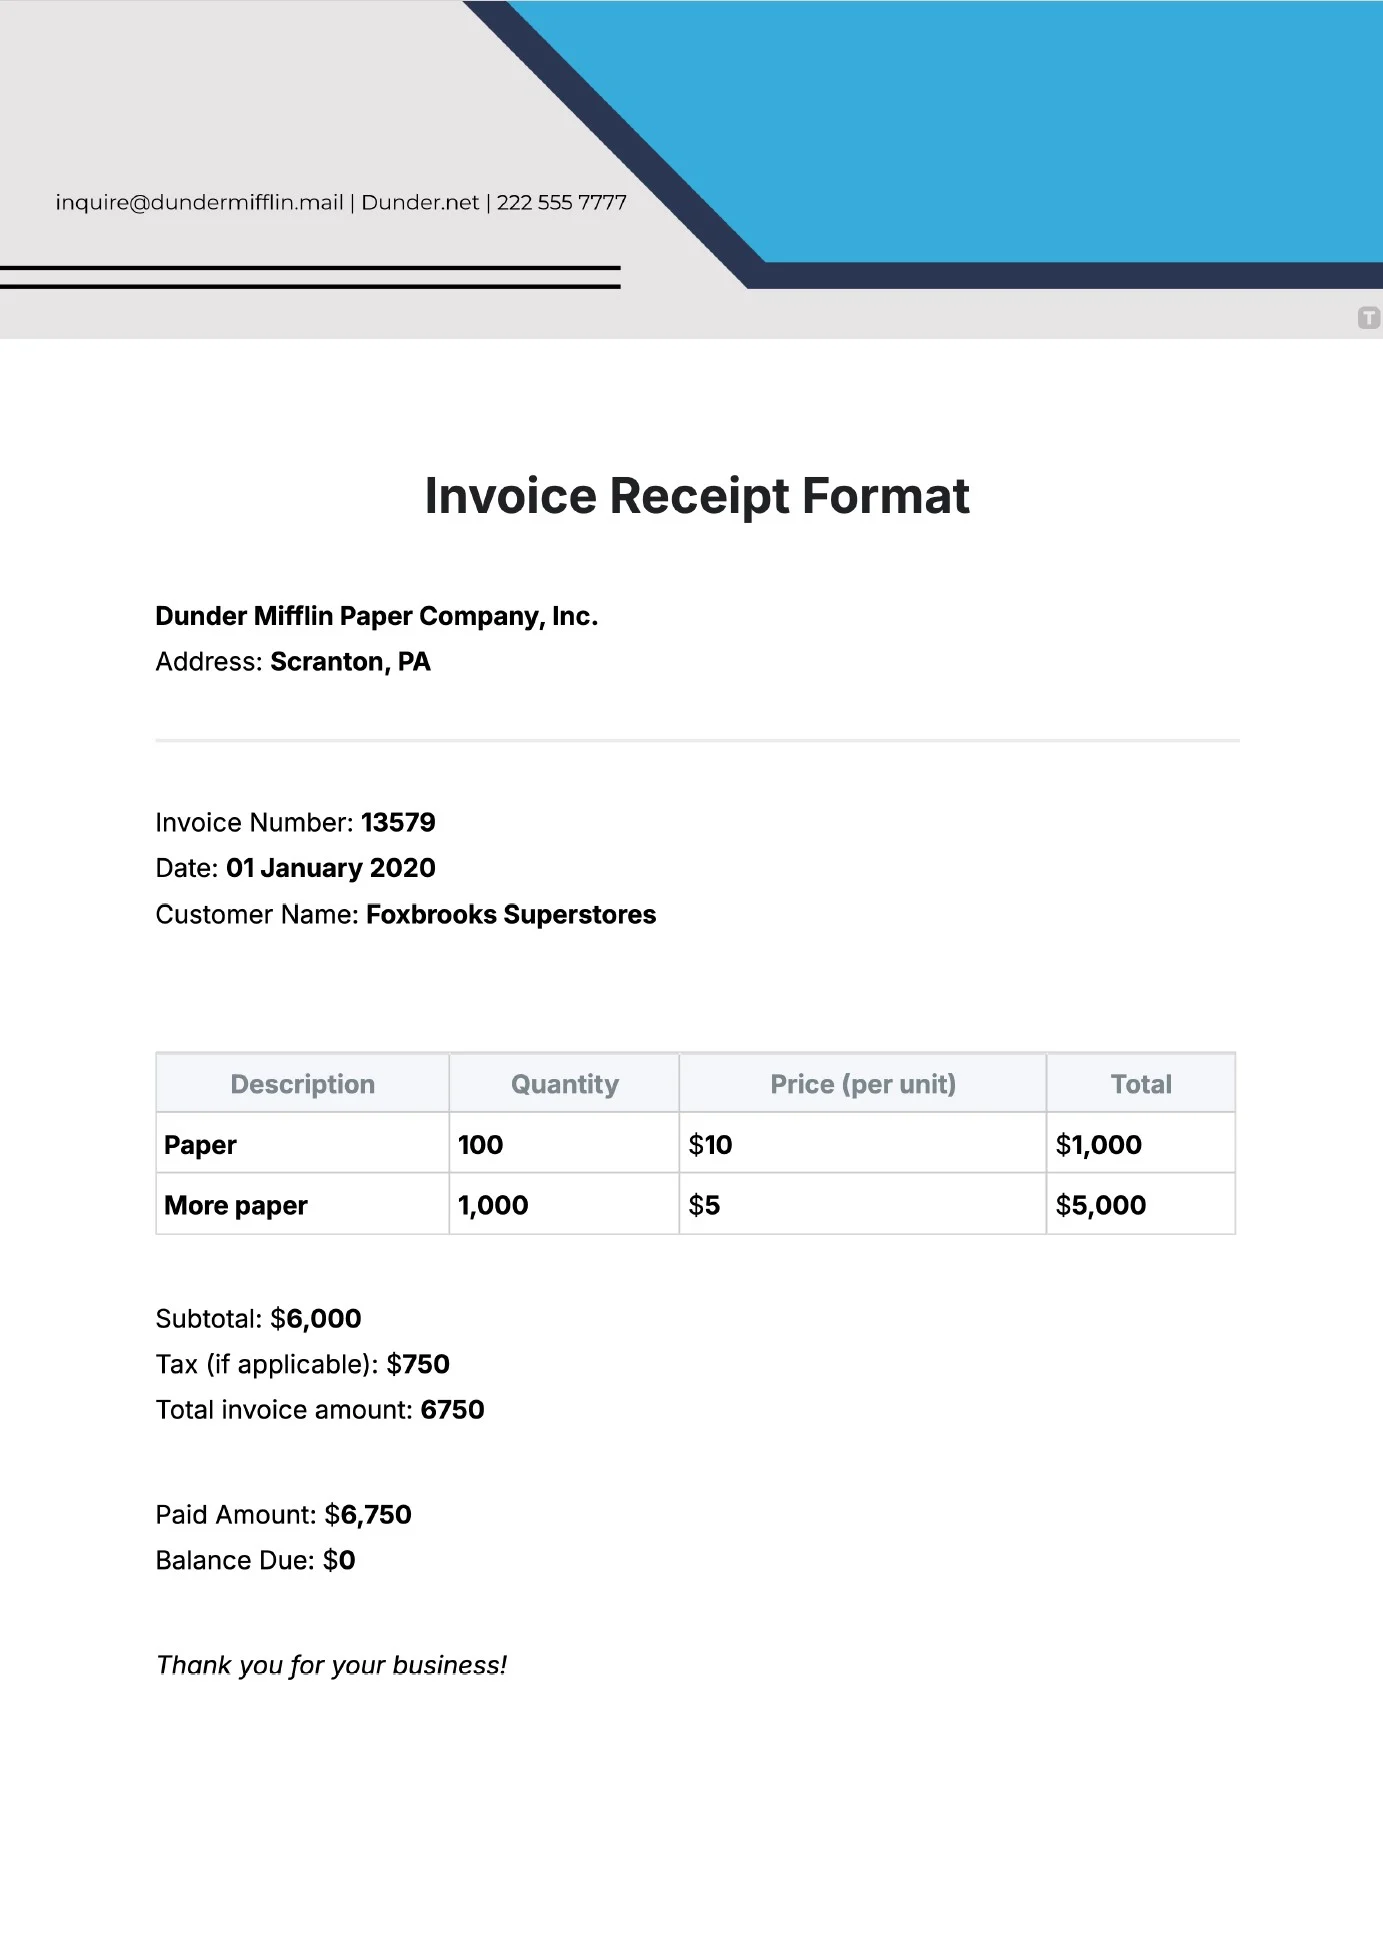The image size is (1383, 1941).
Task: Click the 1,000 quantity cell
Action: tap(565, 1205)
